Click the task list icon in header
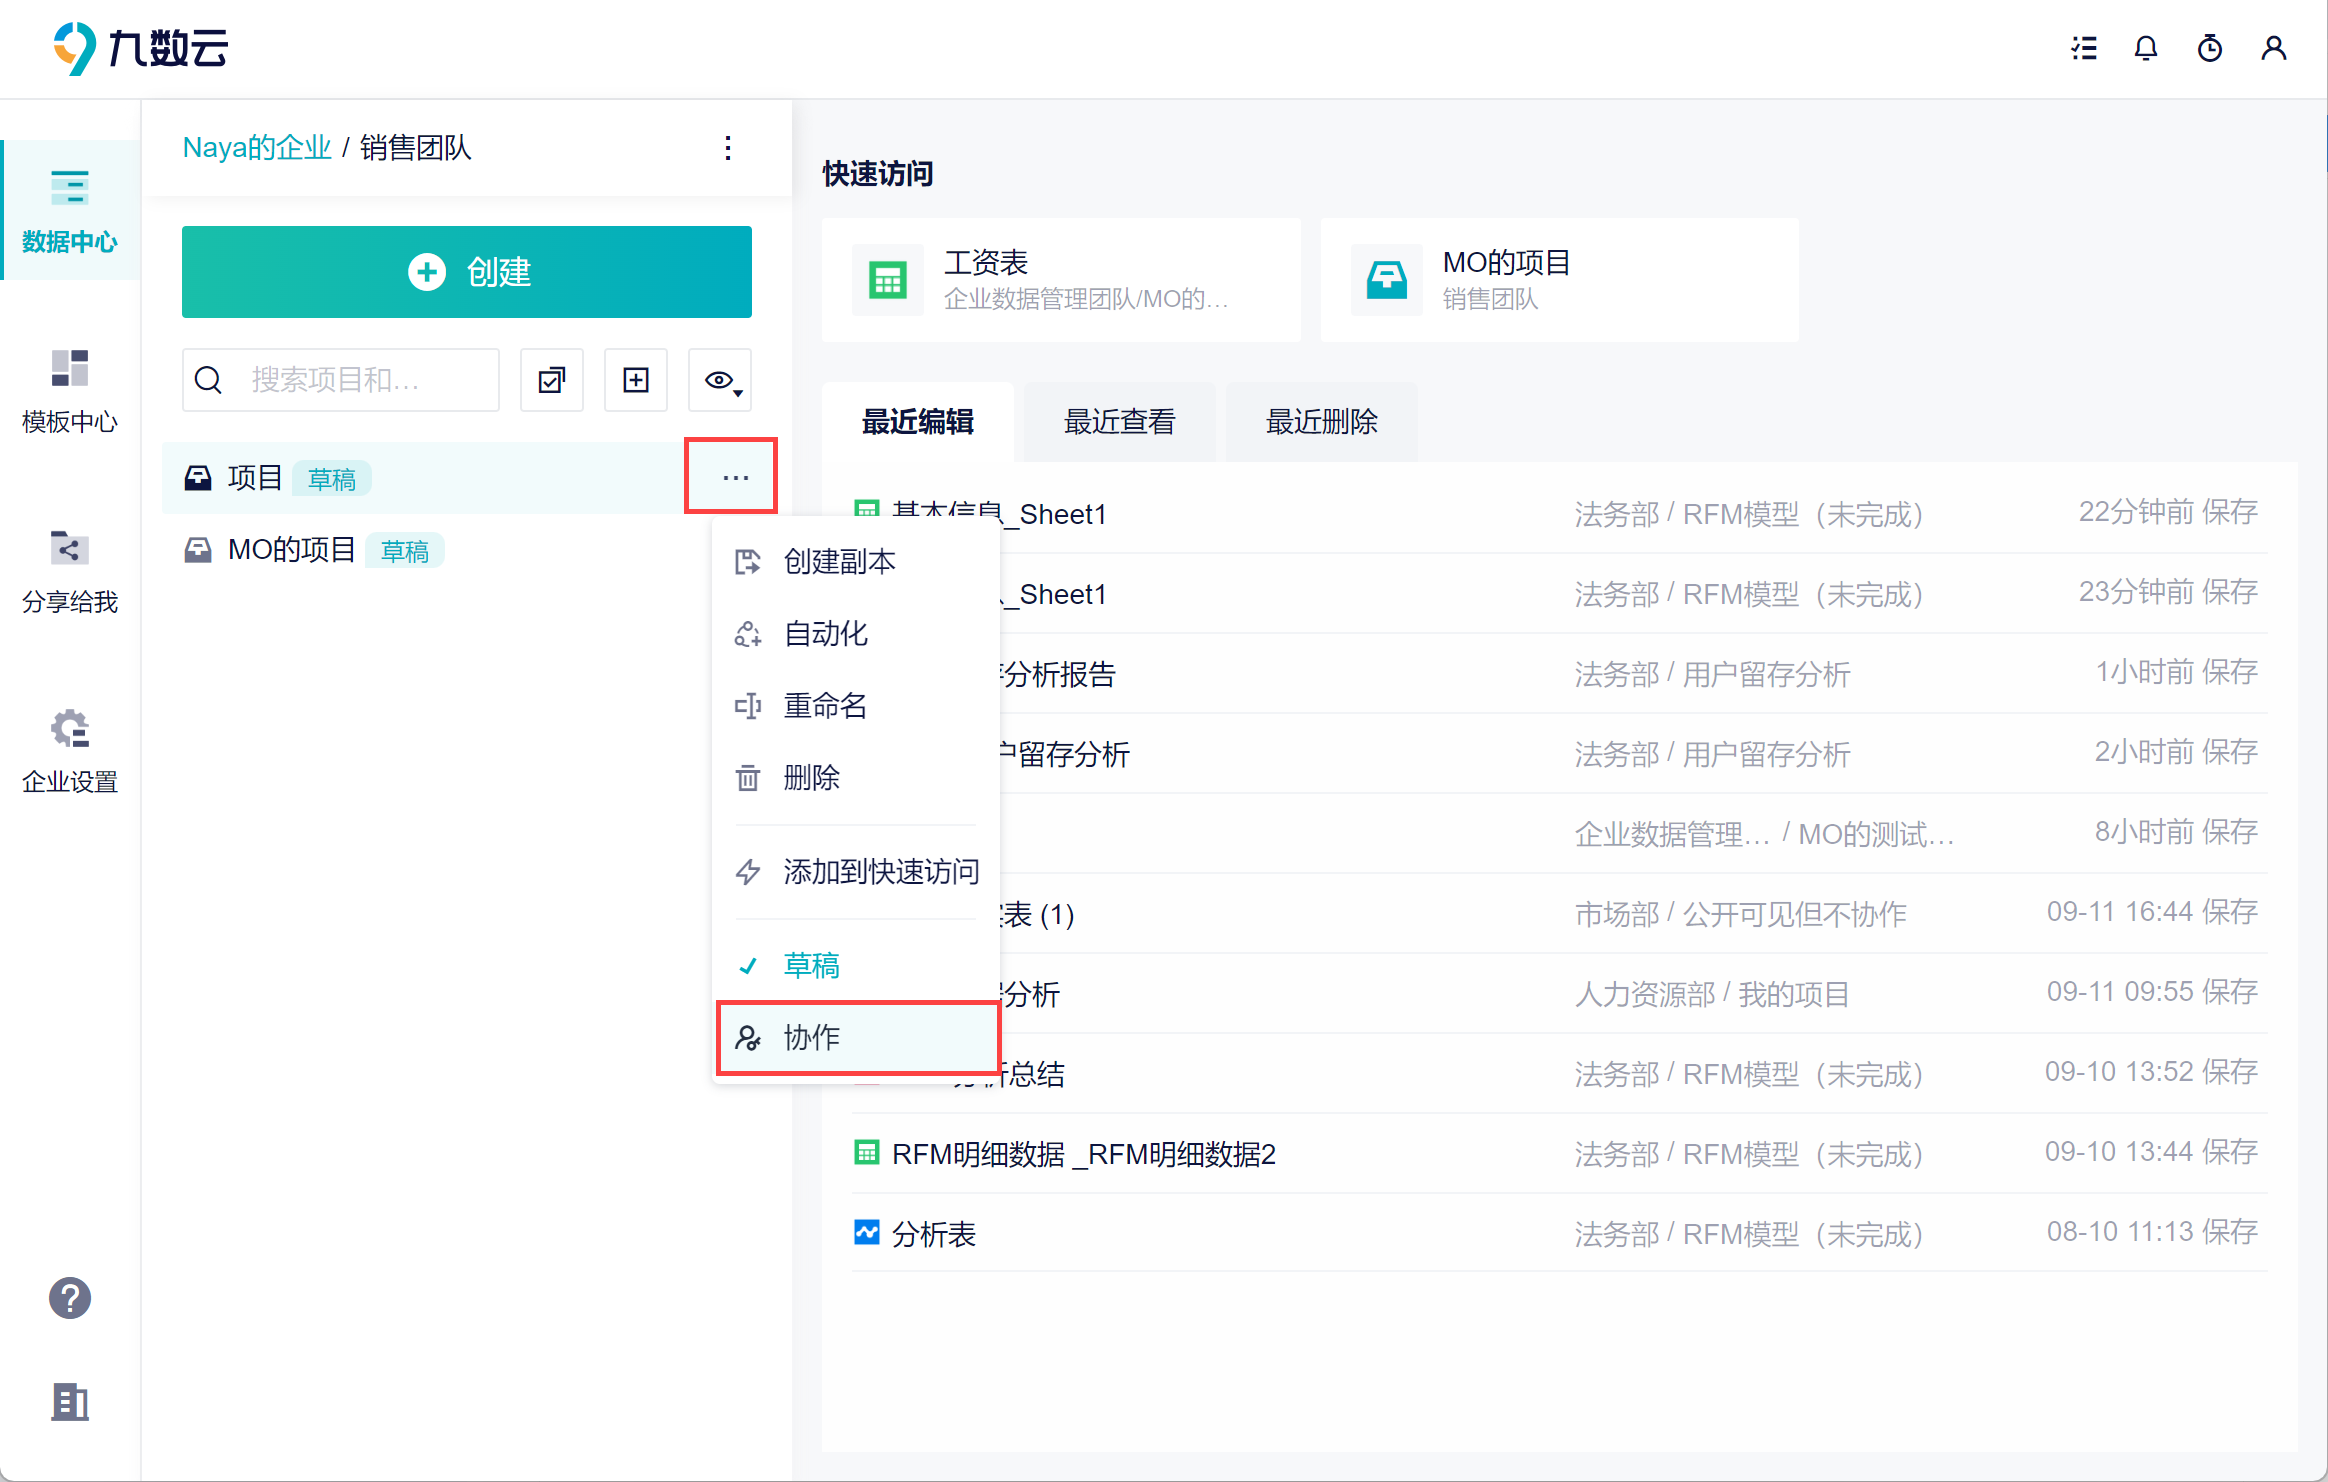 2084,48
